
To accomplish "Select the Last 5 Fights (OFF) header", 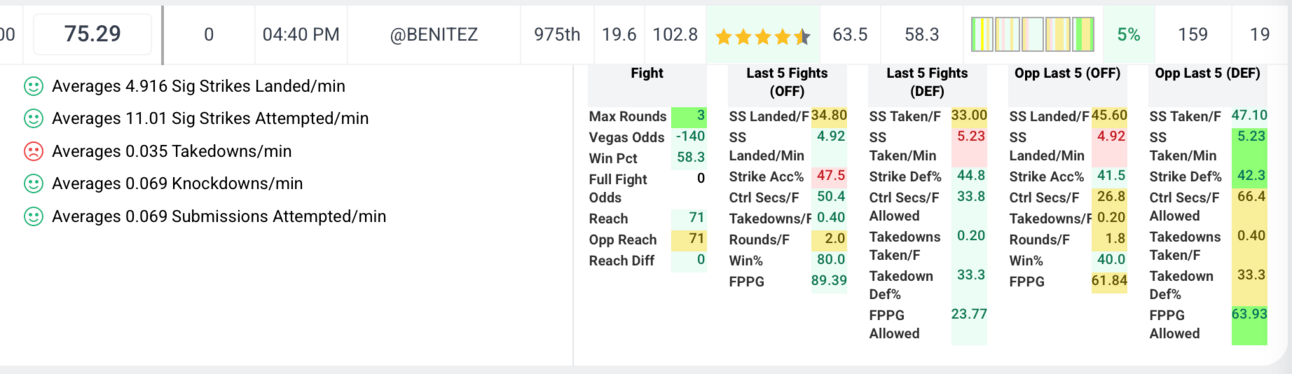I will 787,82.
